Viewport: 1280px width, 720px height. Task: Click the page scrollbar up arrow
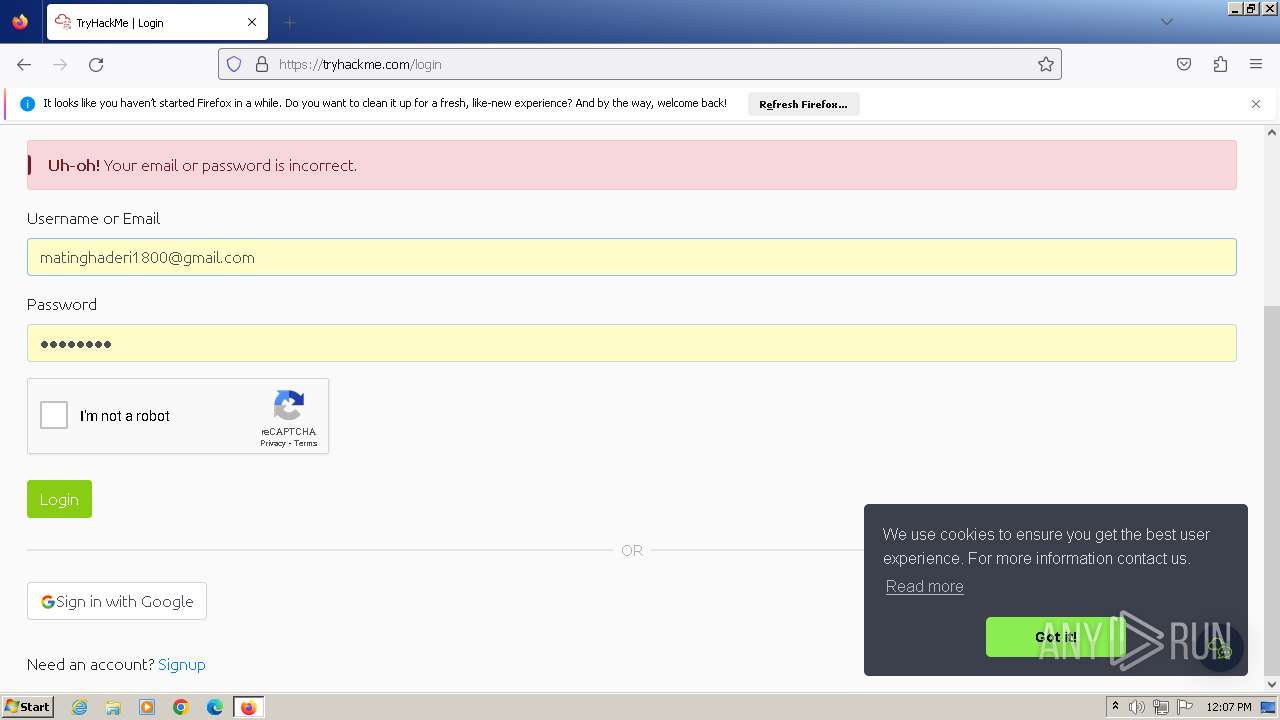[1272, 132]
